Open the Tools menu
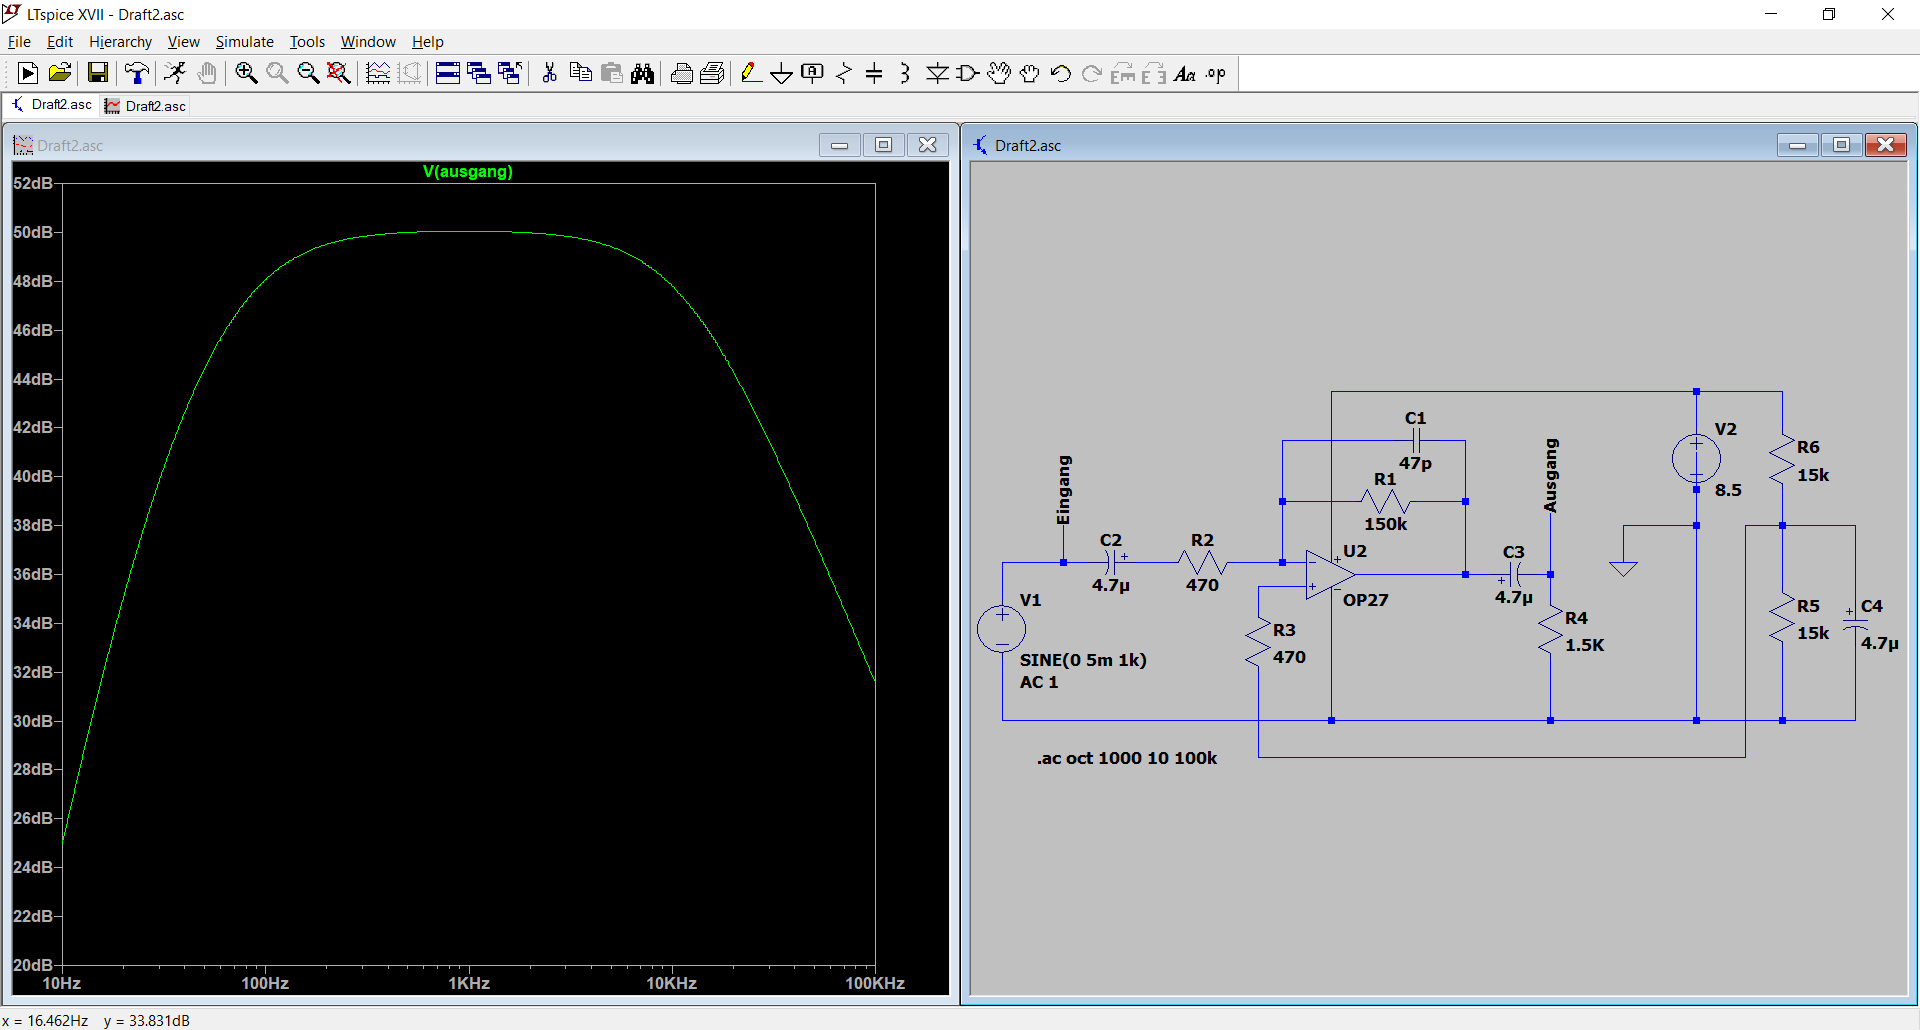 [307, 42]
